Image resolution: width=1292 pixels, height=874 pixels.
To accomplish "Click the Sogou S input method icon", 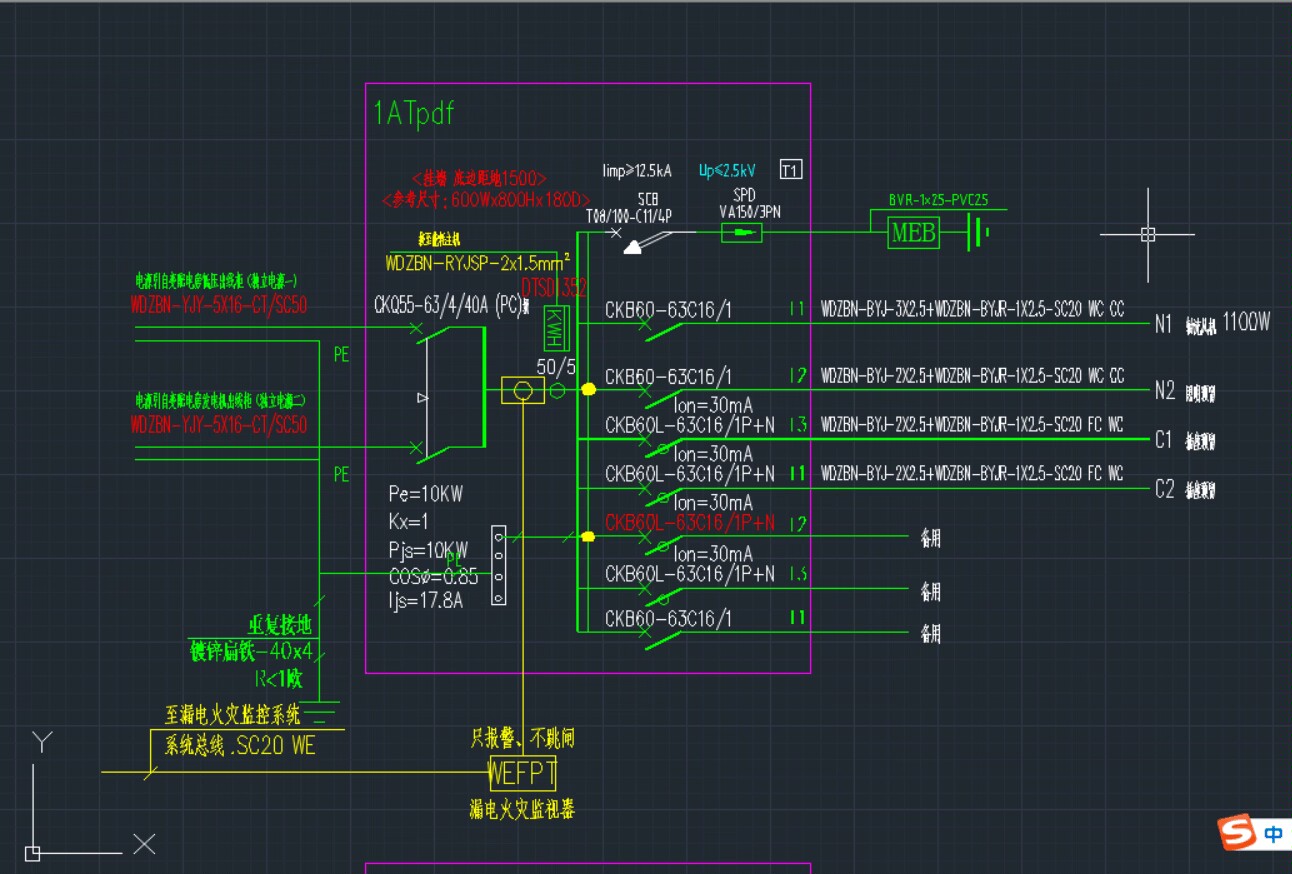I will click(1237, 832).
